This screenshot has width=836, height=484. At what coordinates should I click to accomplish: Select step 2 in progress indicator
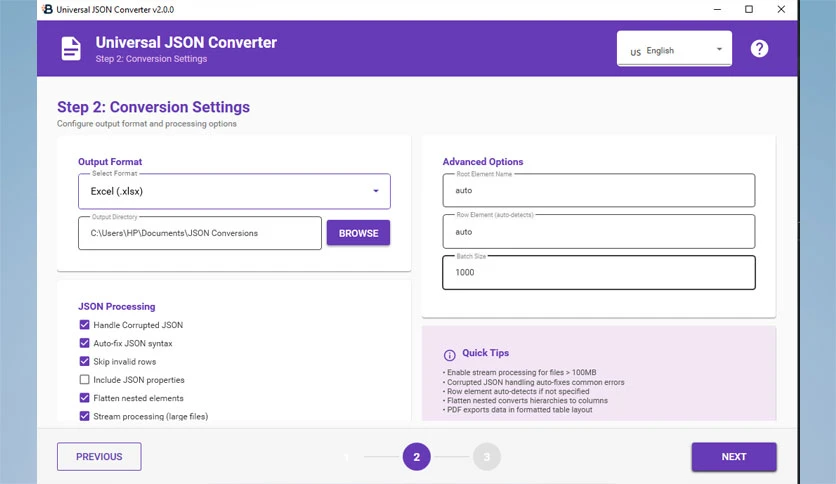click(416, 457)
